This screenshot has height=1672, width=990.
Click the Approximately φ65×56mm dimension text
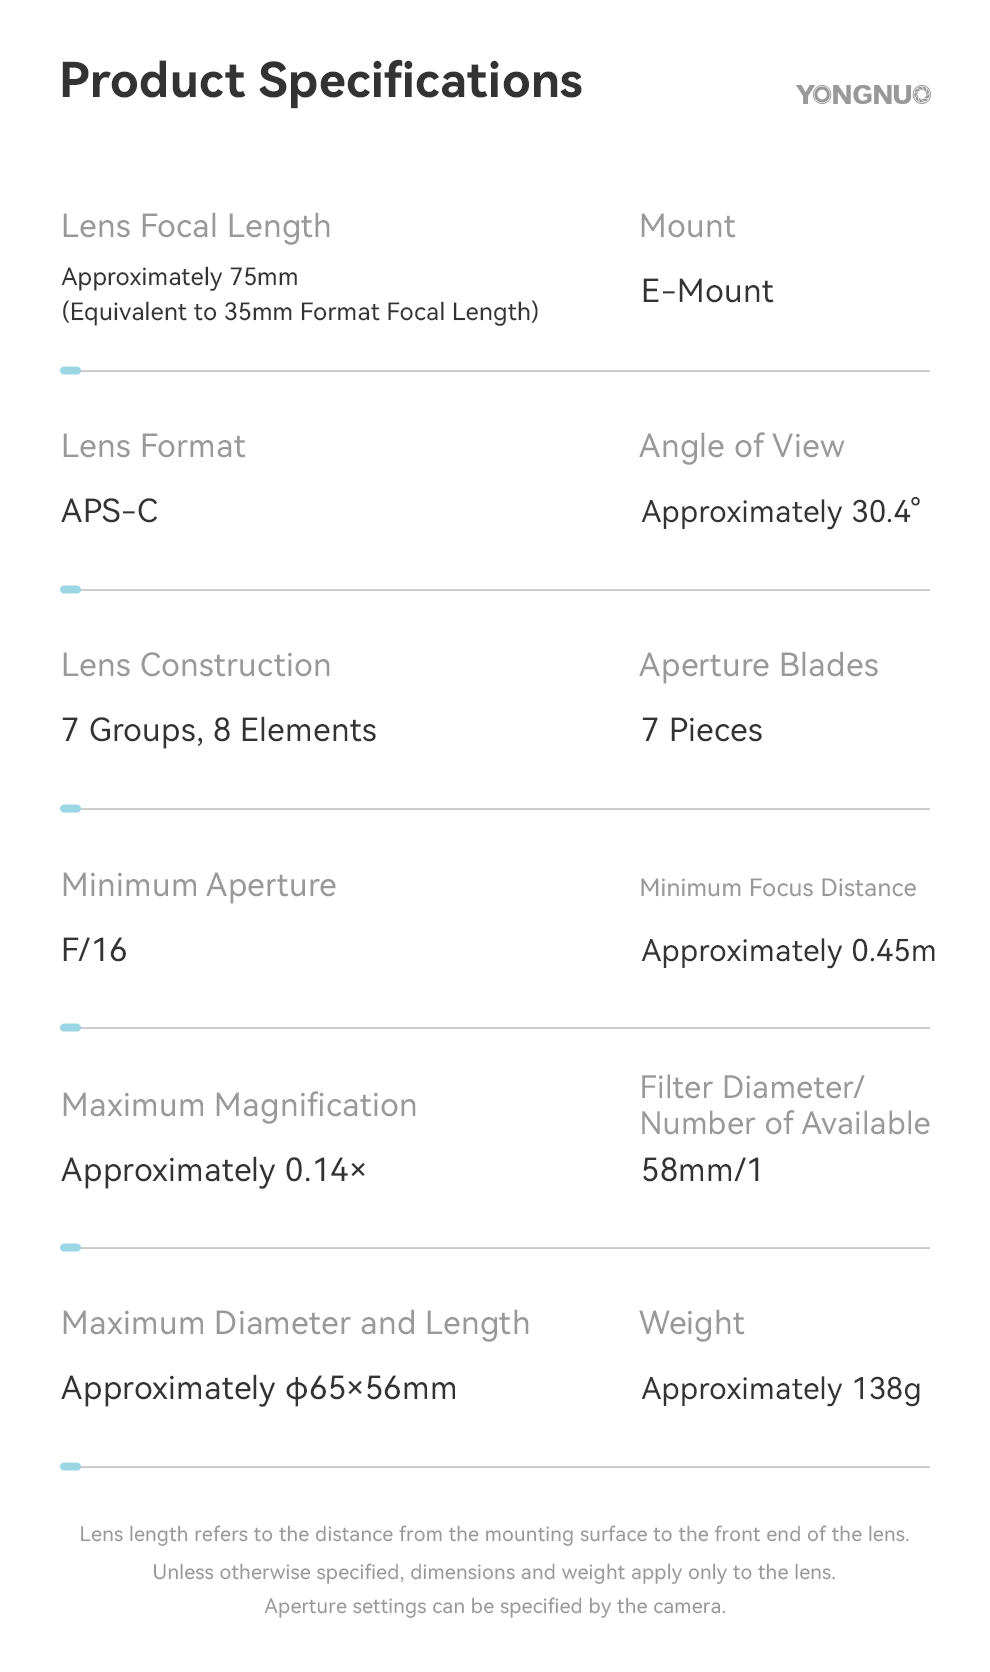(259, 1389)
